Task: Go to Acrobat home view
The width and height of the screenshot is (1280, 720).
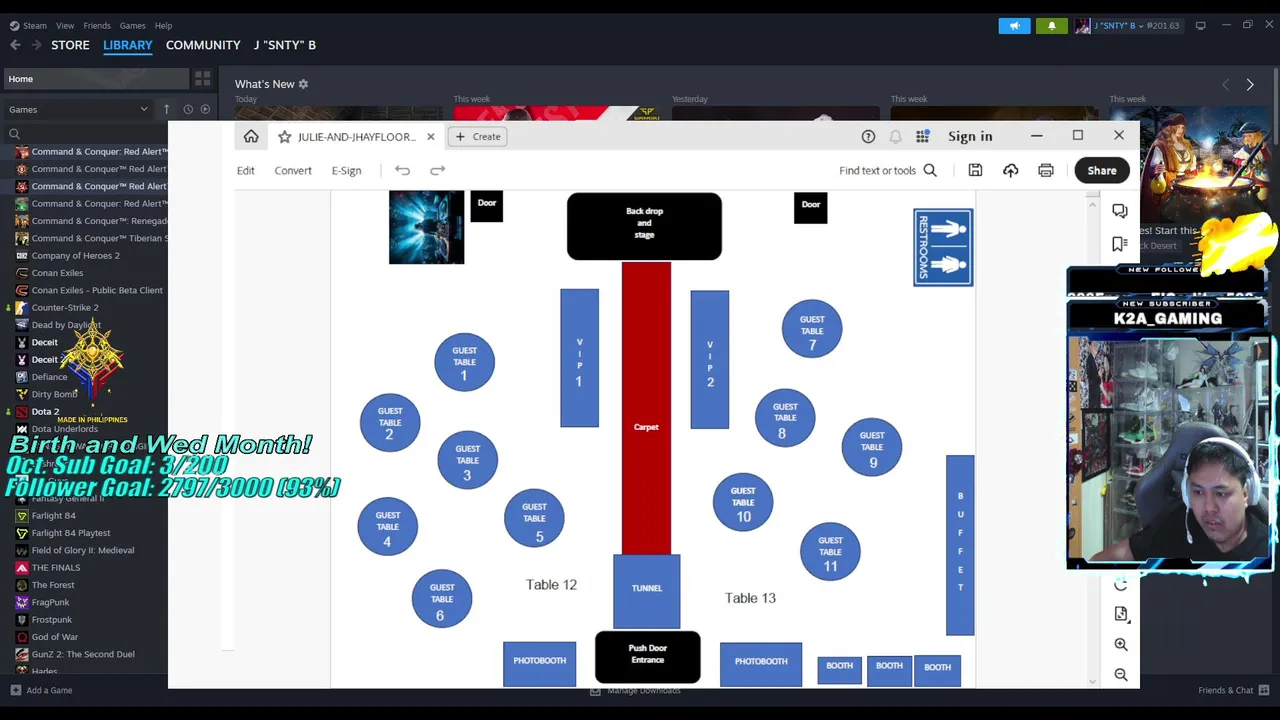Action: click(251, 136)
